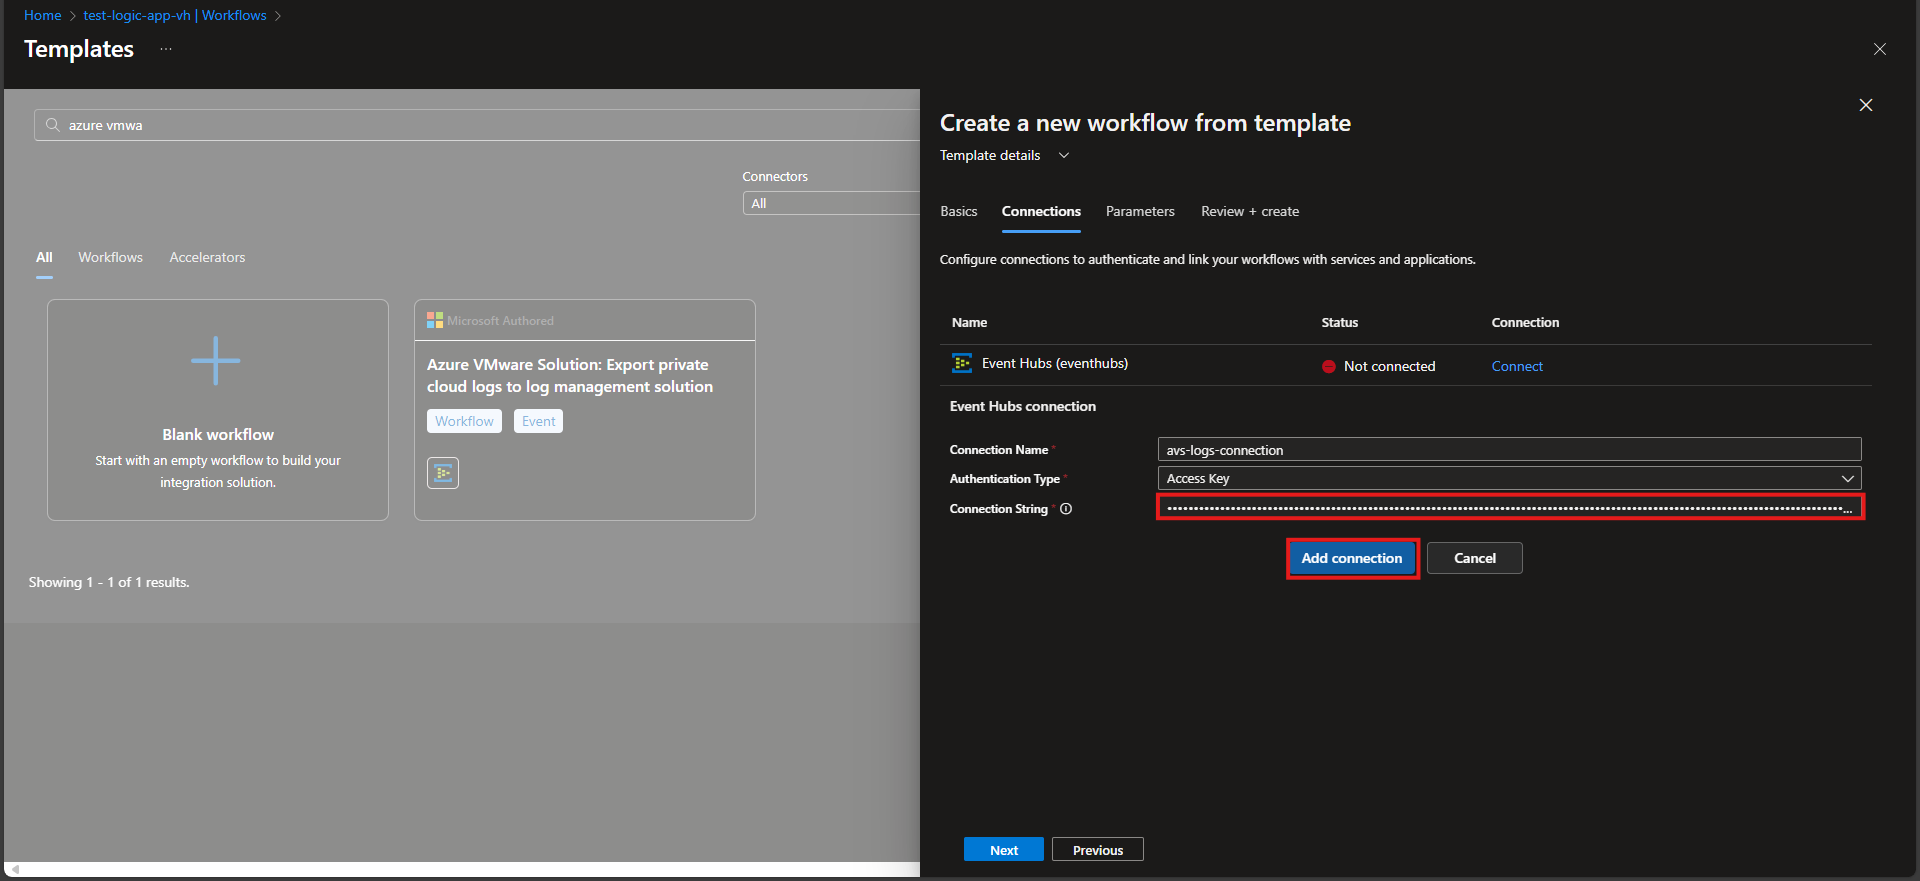
Task: Click the Event Hubs connector icon in table
Action: pyautogui.click(x=961, y=364)
